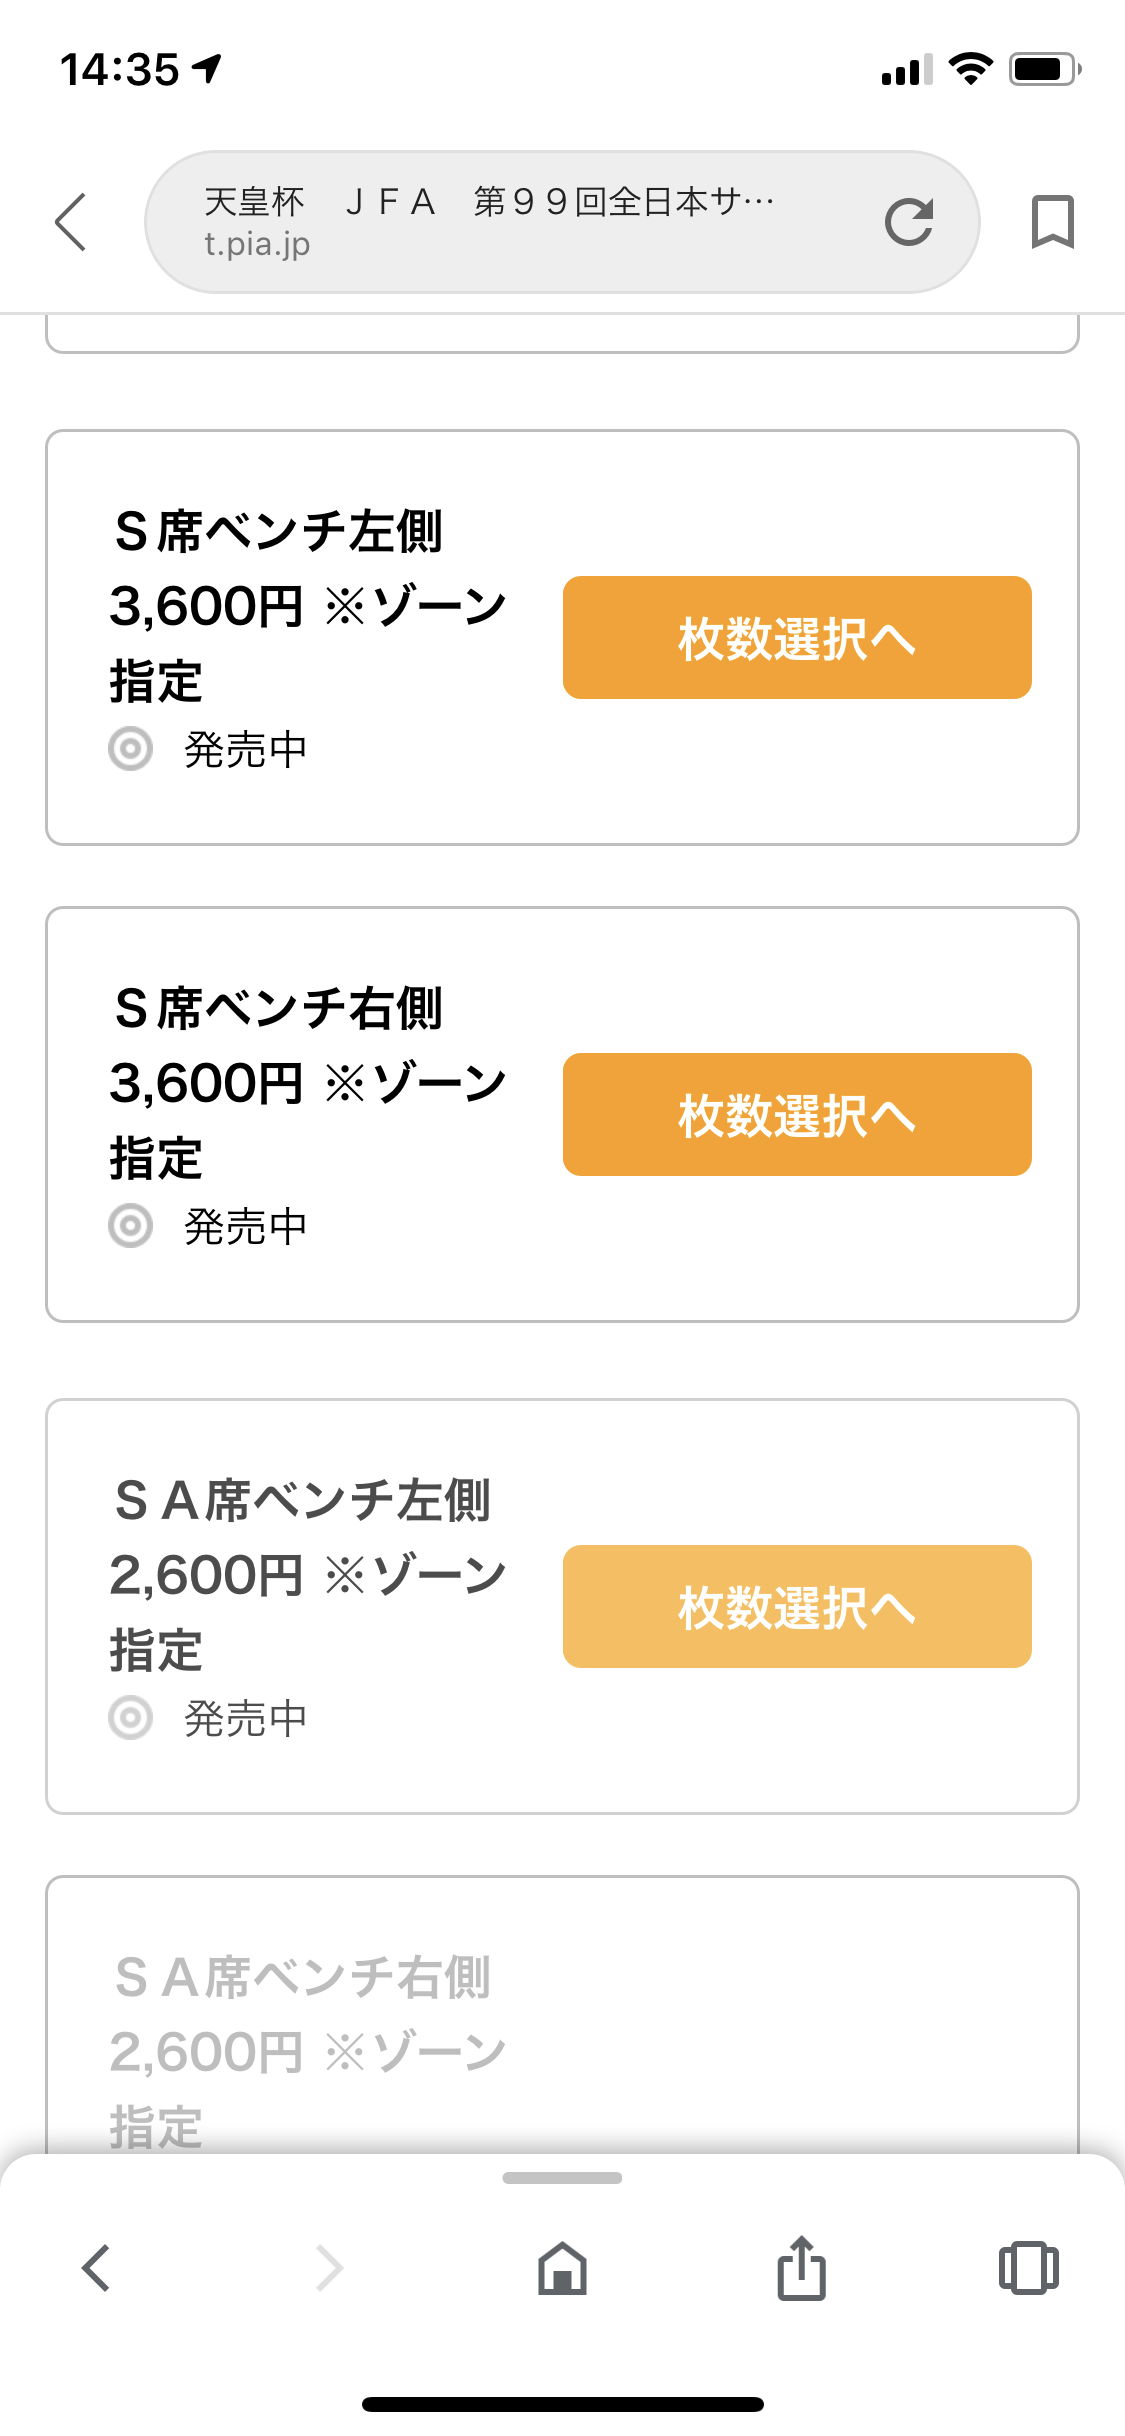Tap the bottom toolbar forward arrow
1125x2436 pixels.
[329, 2267]
